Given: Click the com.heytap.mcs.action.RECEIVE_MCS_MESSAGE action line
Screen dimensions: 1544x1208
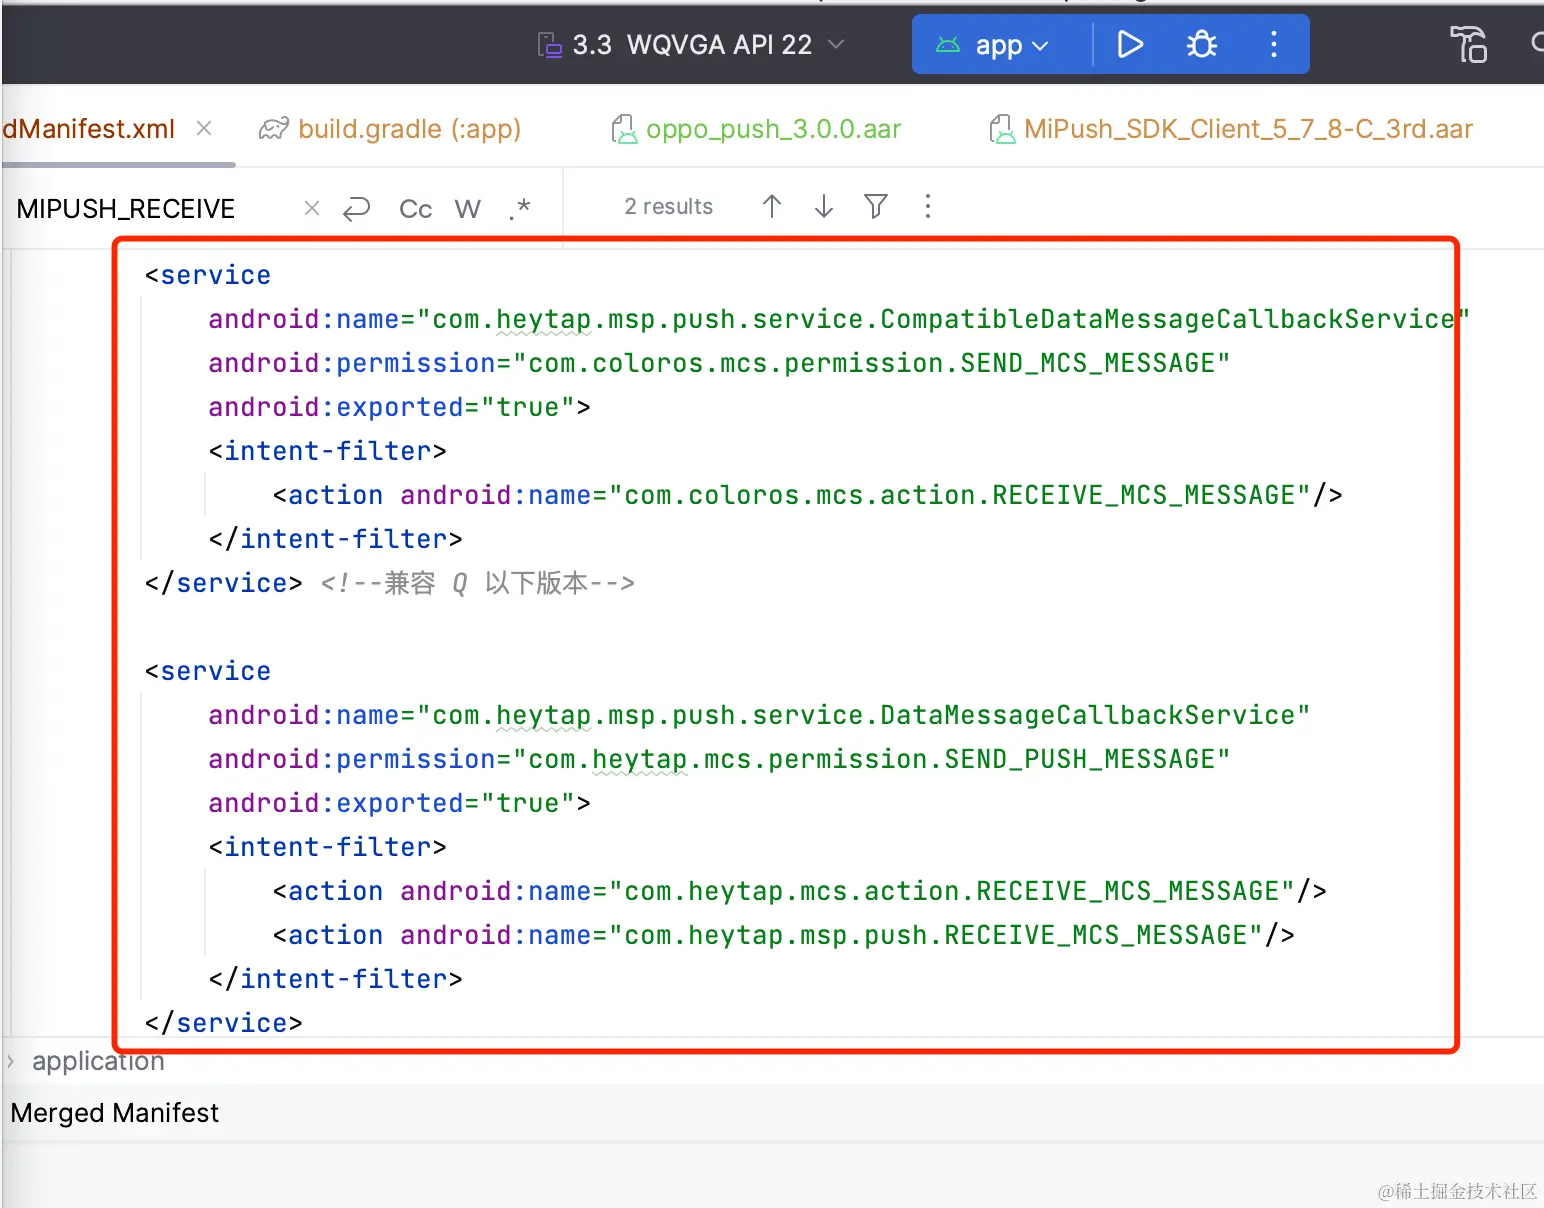Looking at the screenshot, I should tap(799, 891).
